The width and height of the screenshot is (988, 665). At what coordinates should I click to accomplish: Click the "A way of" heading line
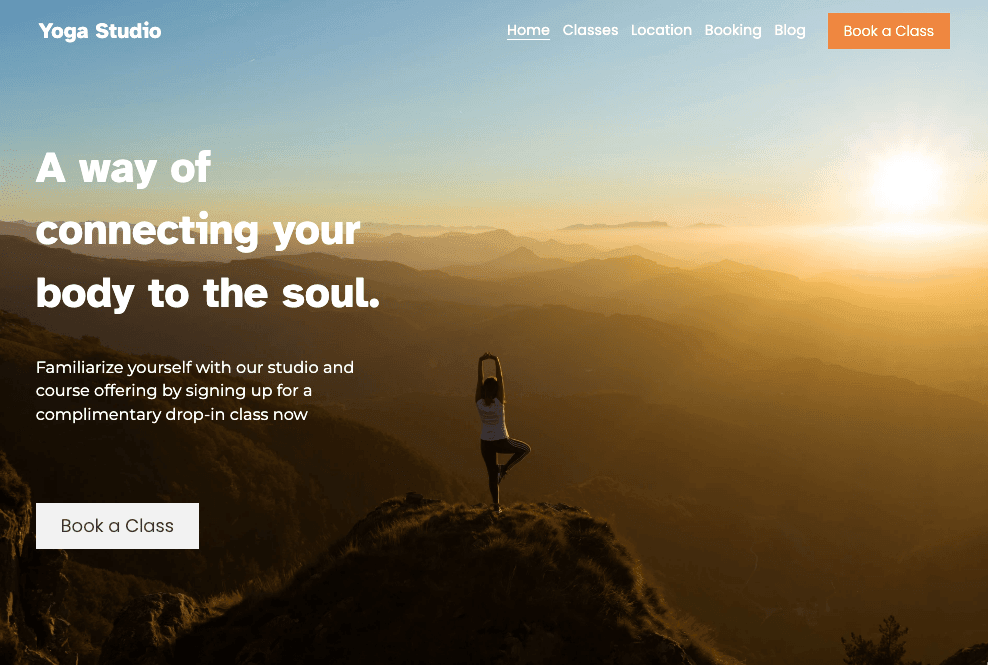tap(124, 168)
